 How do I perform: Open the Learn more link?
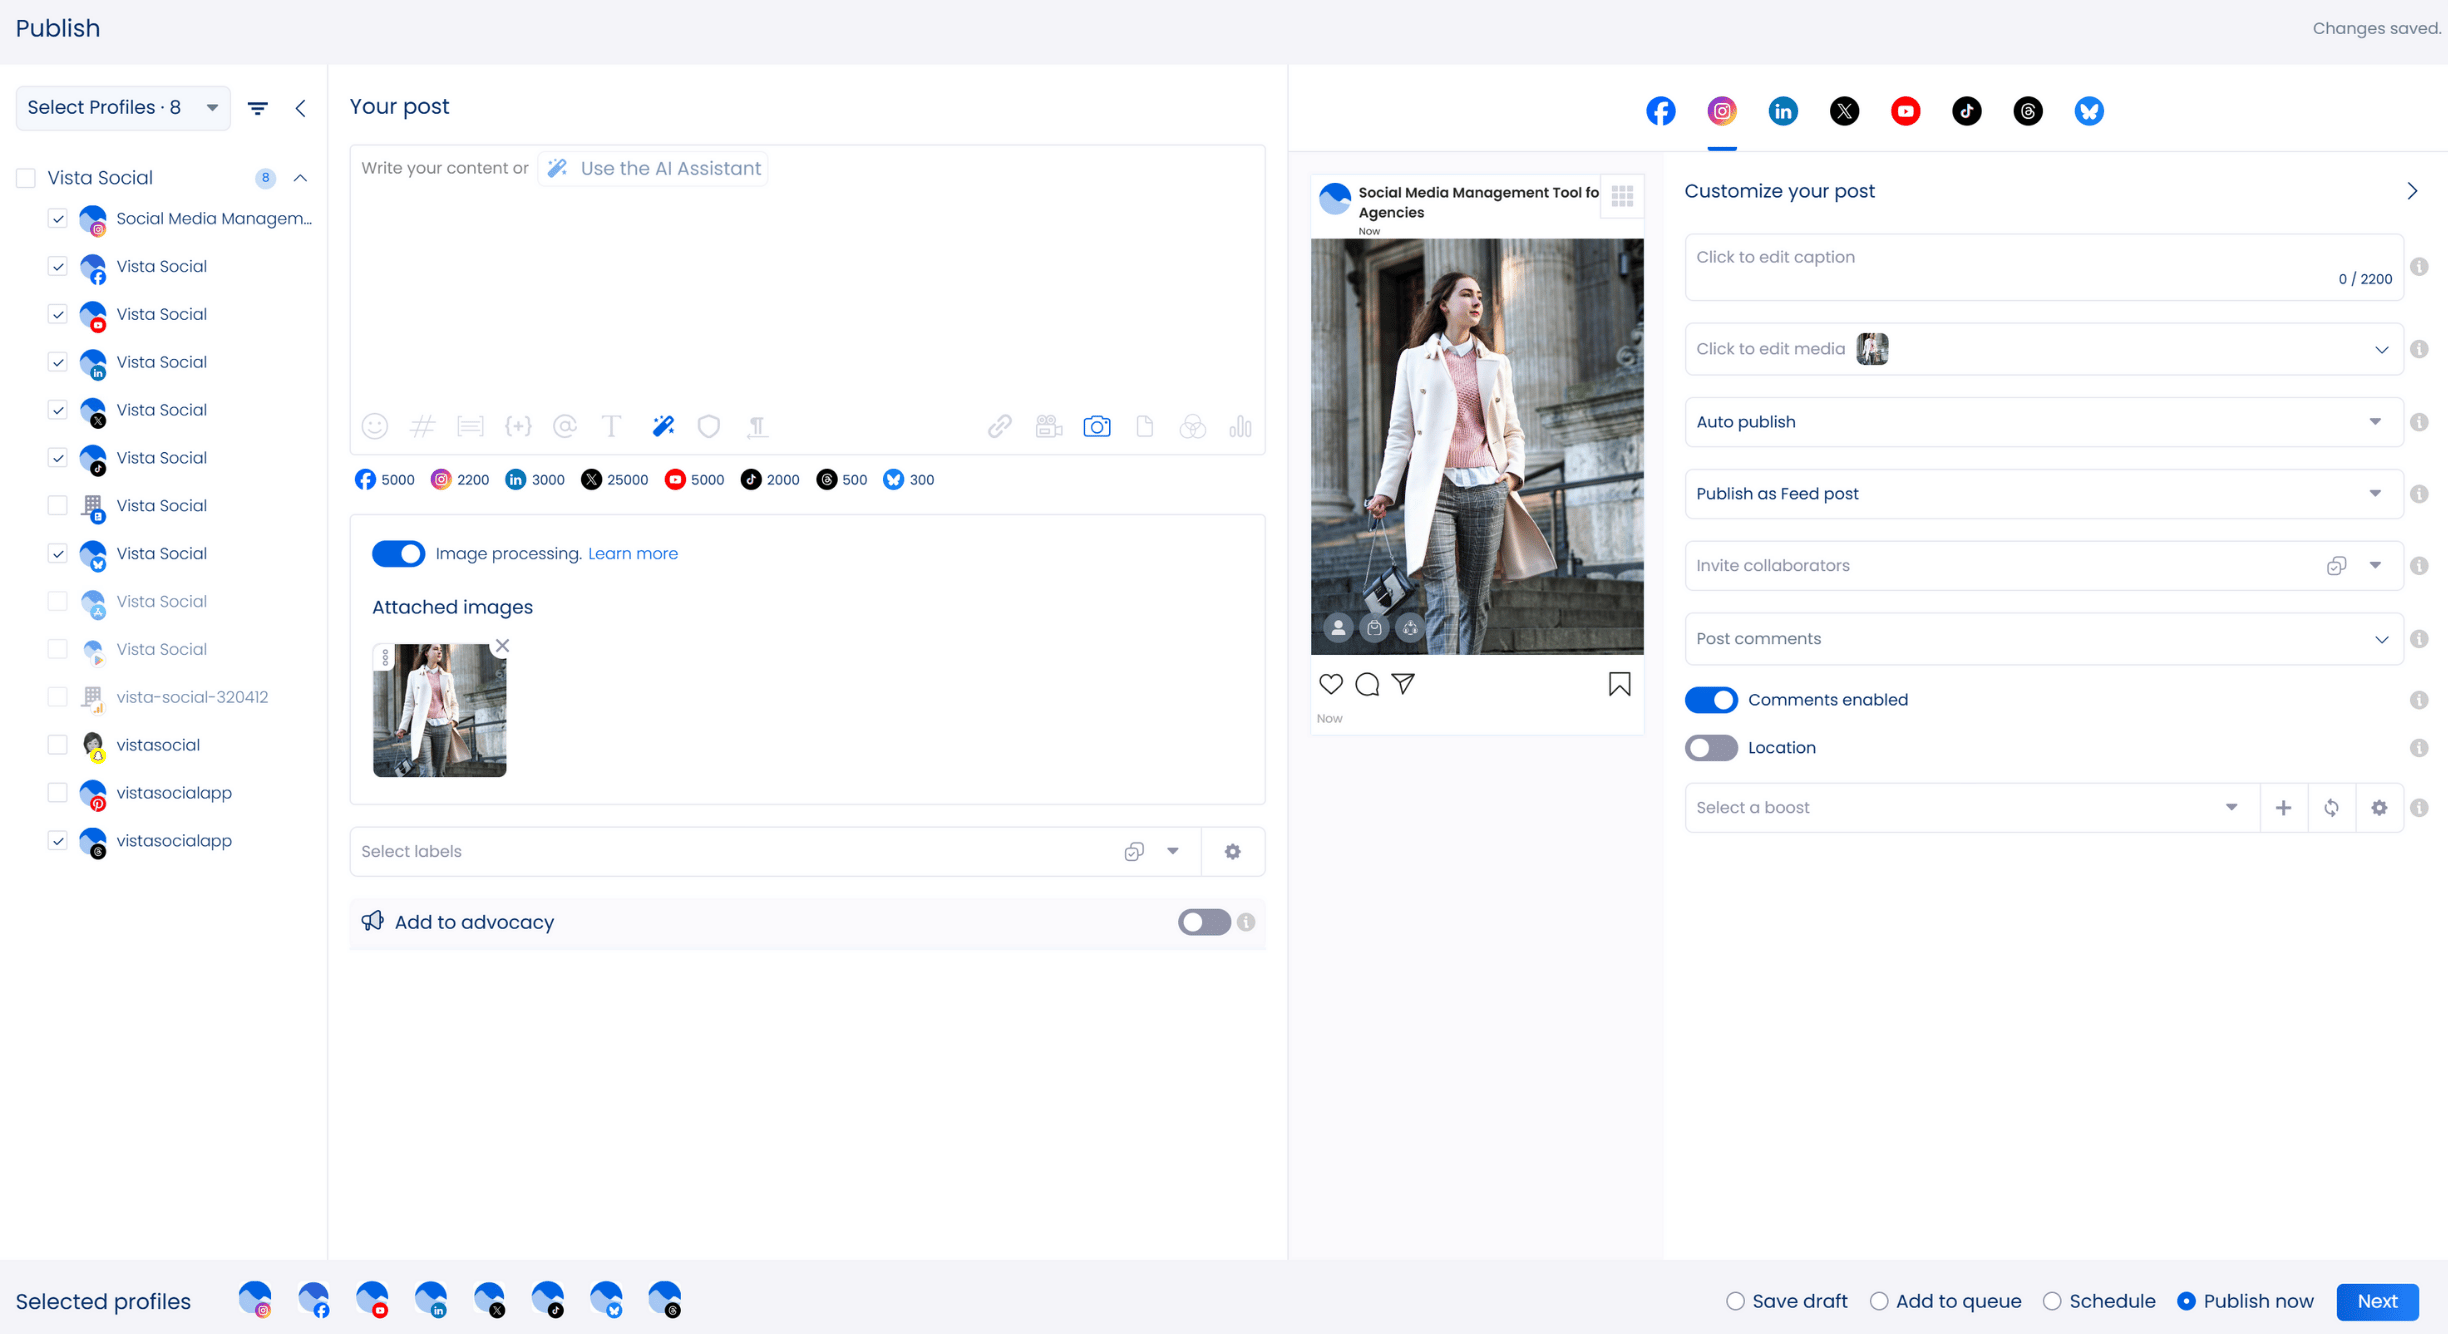(633, 554)
